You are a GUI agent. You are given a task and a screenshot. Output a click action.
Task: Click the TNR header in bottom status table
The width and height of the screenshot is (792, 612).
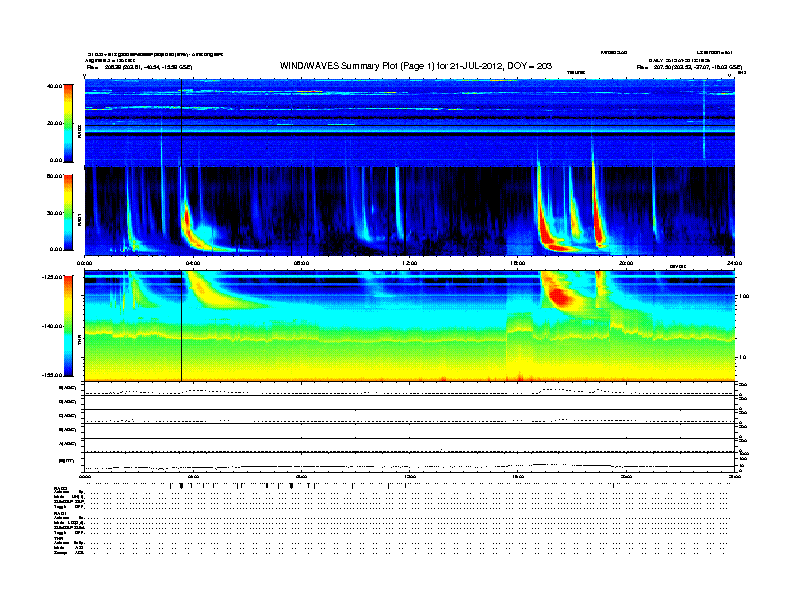coord(58,539)
